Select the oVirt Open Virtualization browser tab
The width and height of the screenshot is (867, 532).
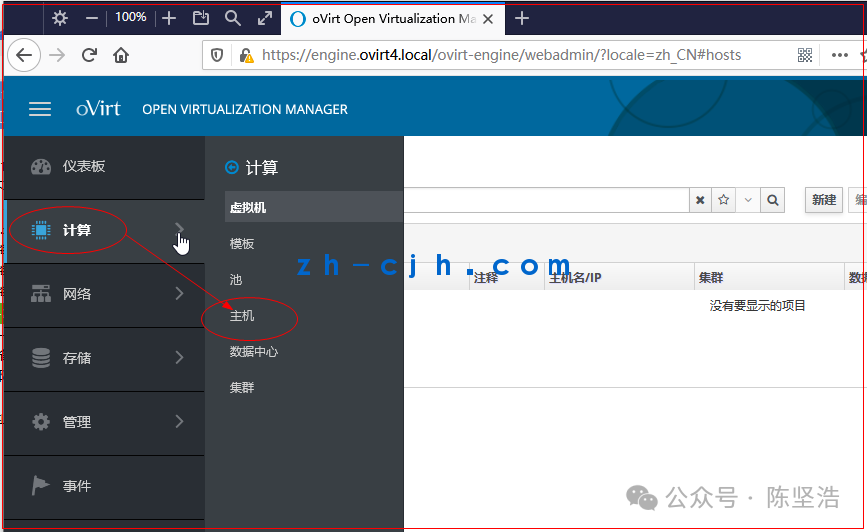[x=393, y=19]
